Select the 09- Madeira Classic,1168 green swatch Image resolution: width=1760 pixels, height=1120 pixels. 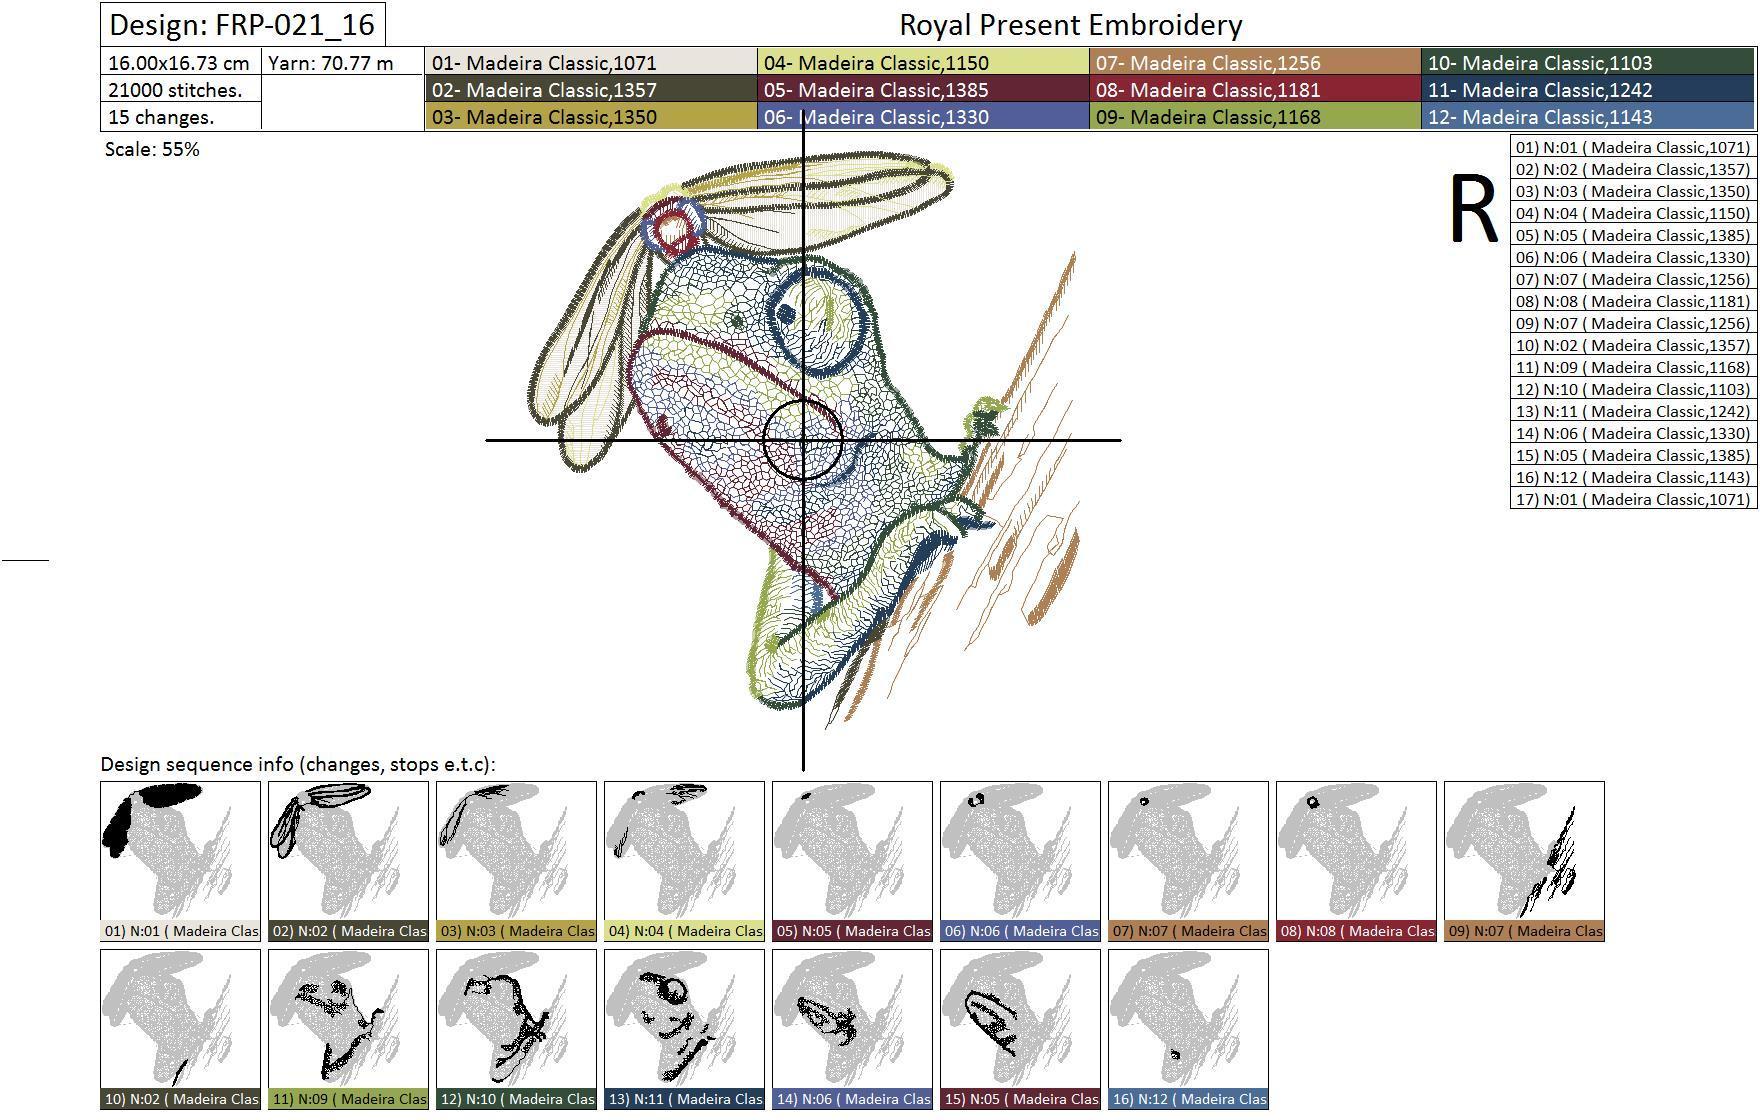click(1255, 116)
